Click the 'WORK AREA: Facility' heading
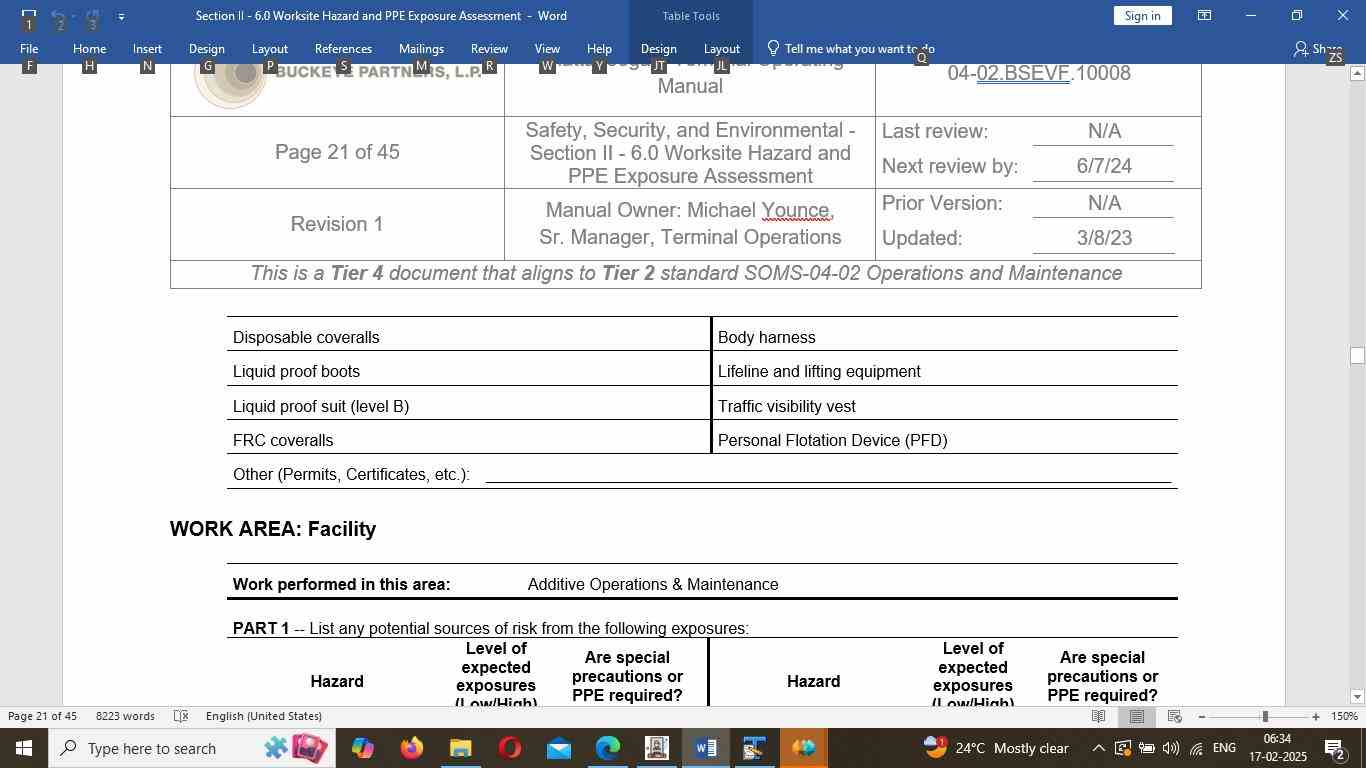Viewport: 1366px width, 768px height. click(x=273, y=529)
